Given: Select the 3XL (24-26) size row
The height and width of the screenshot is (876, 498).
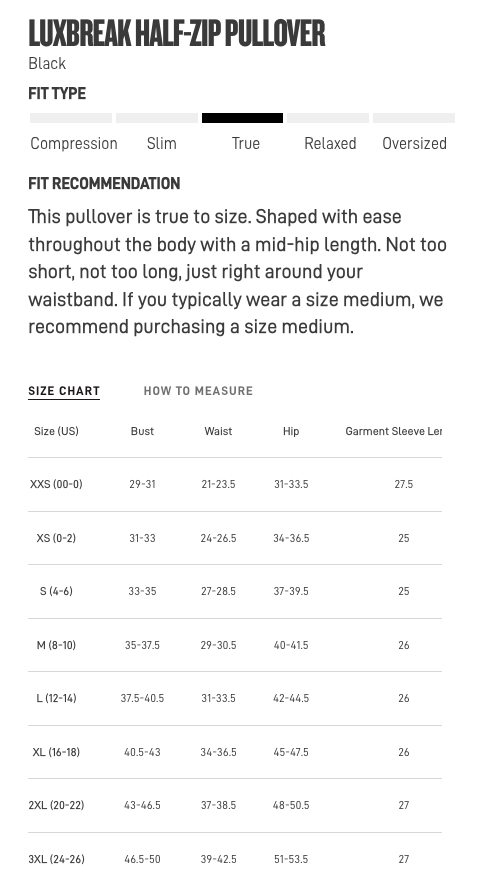Looking at the screenshot, I should 235,855.
